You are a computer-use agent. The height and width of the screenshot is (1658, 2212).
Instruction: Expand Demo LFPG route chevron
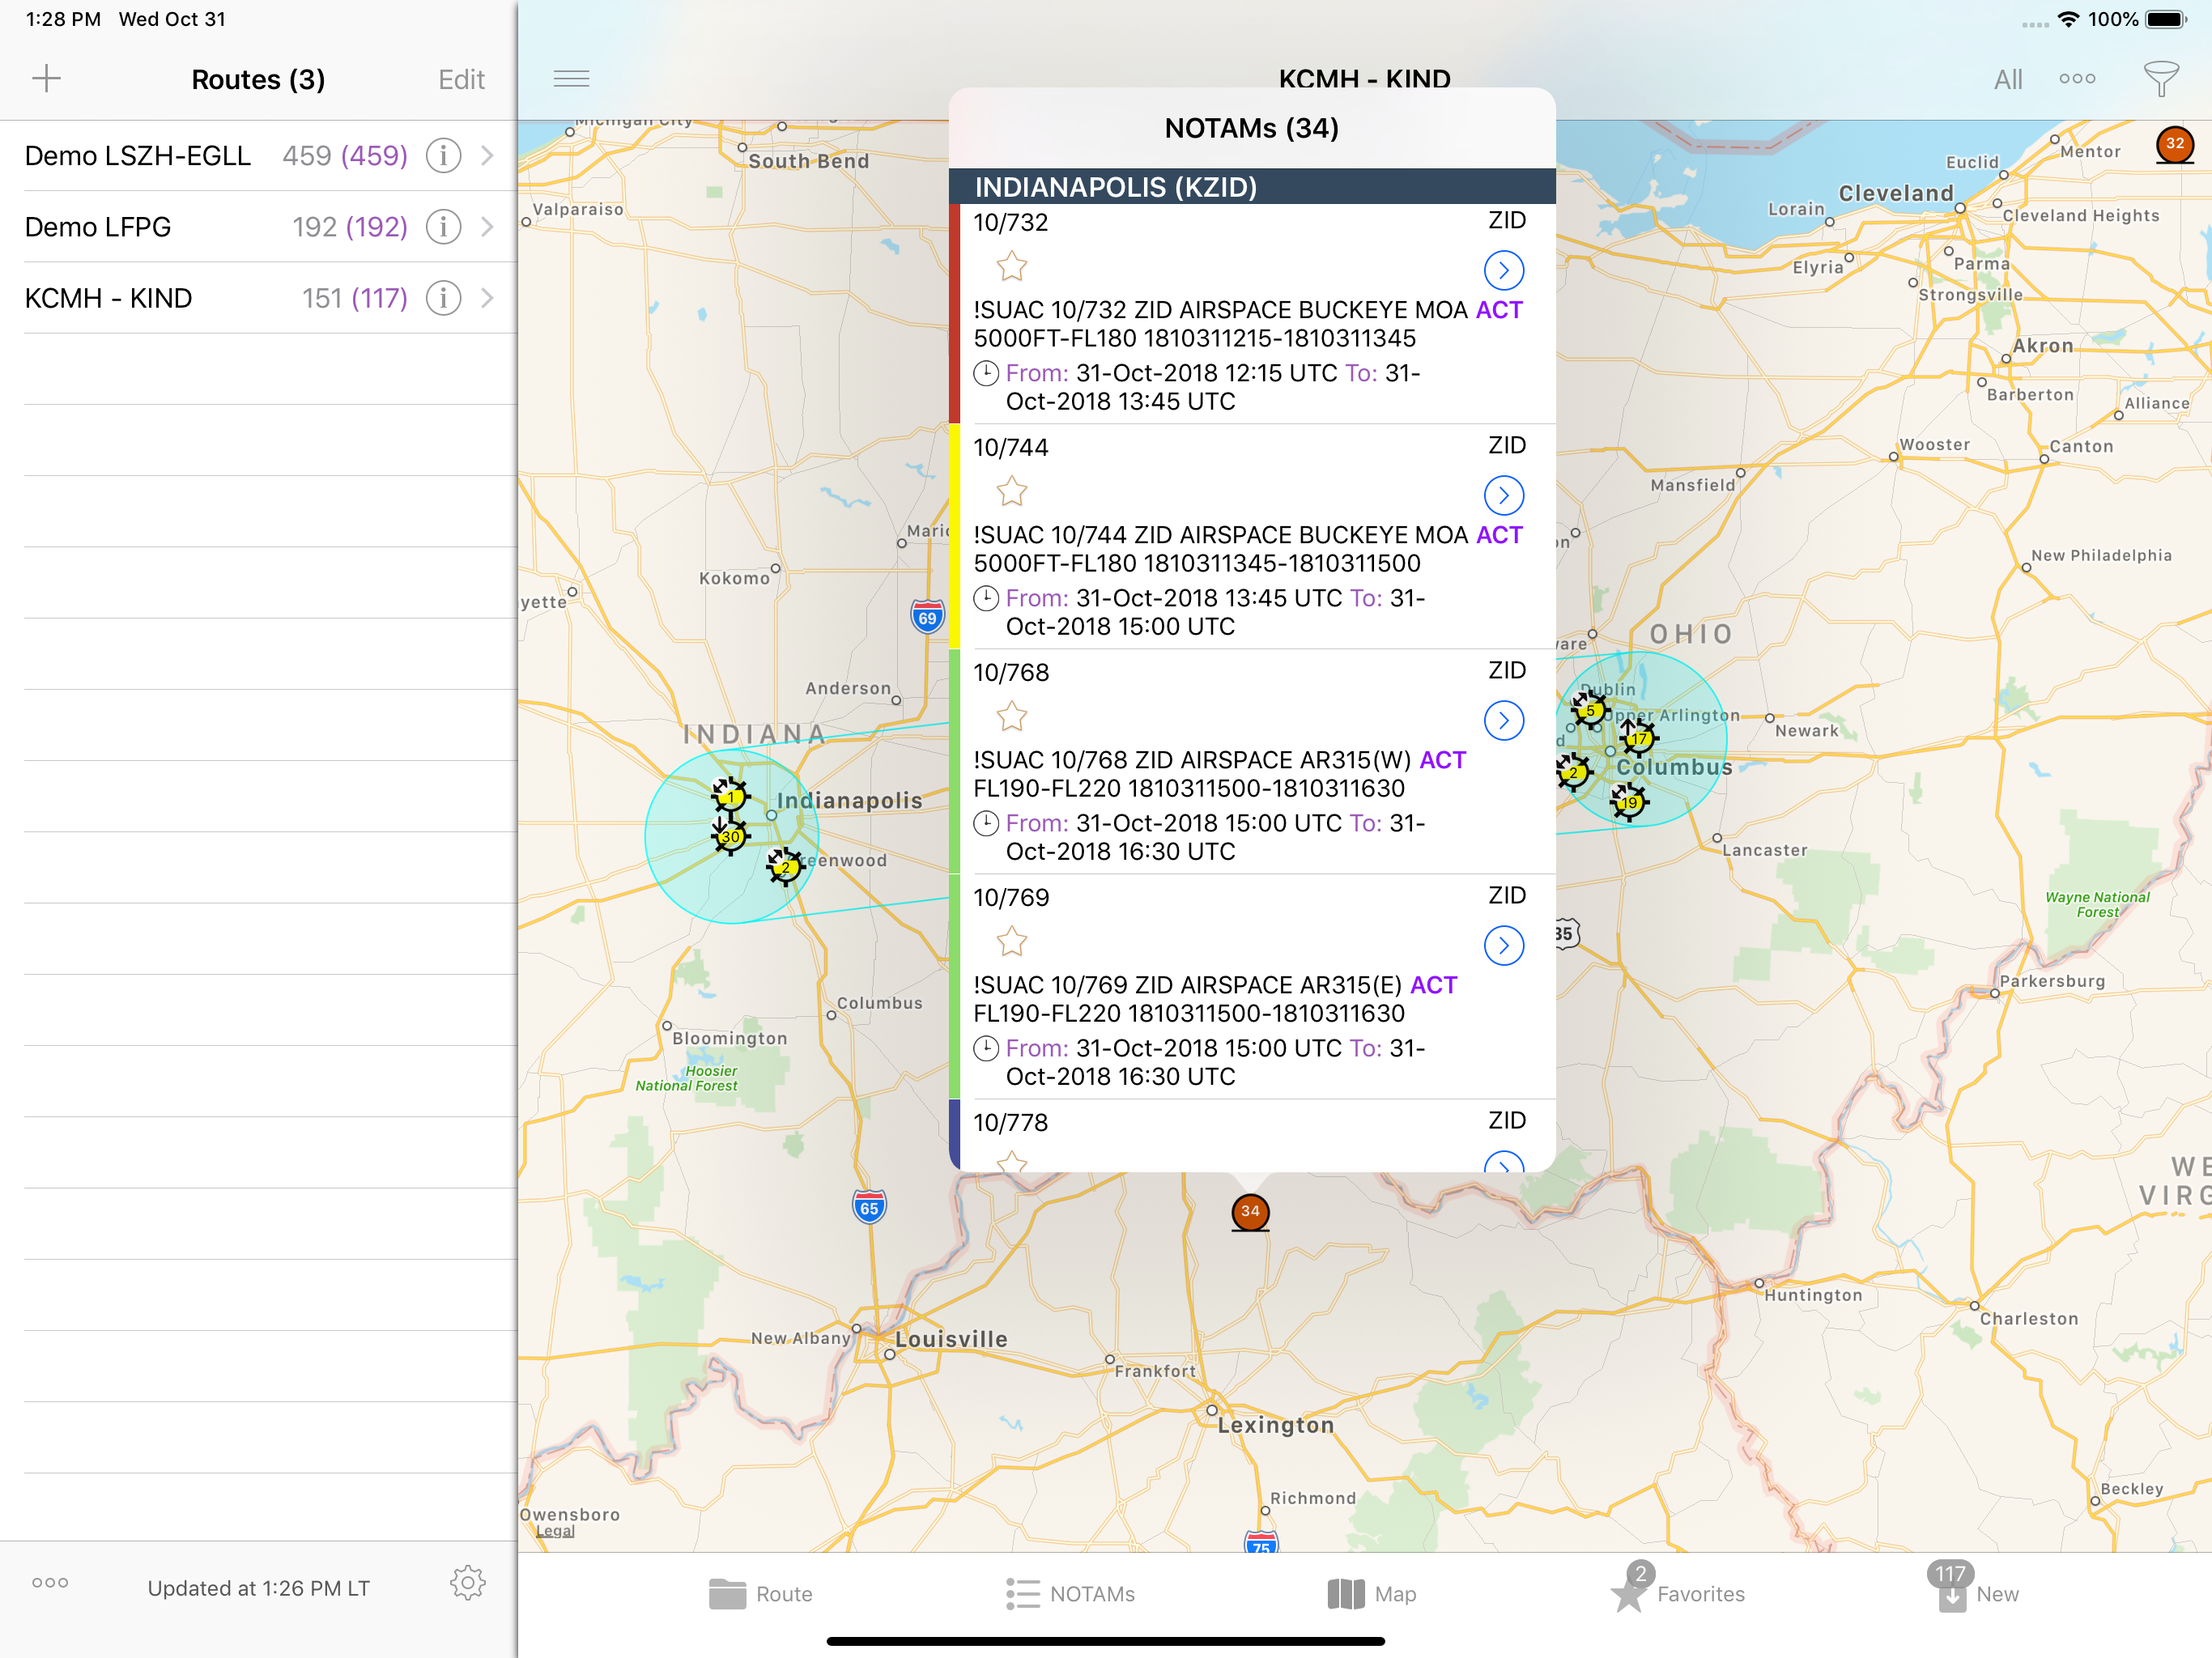pyautogui.click(x=487, y=227)
